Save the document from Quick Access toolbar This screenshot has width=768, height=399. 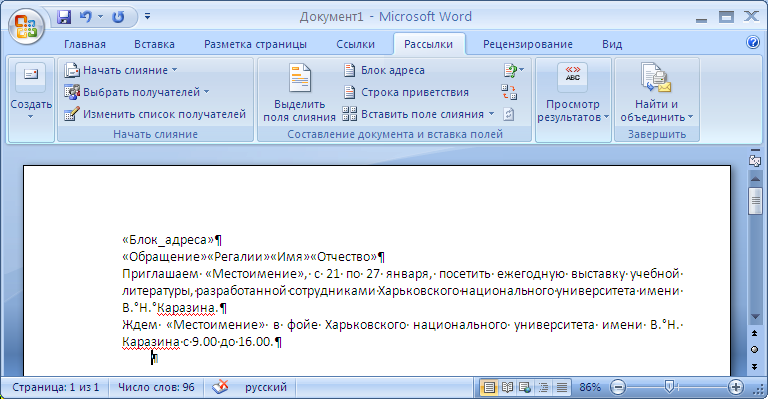(64, 17)
